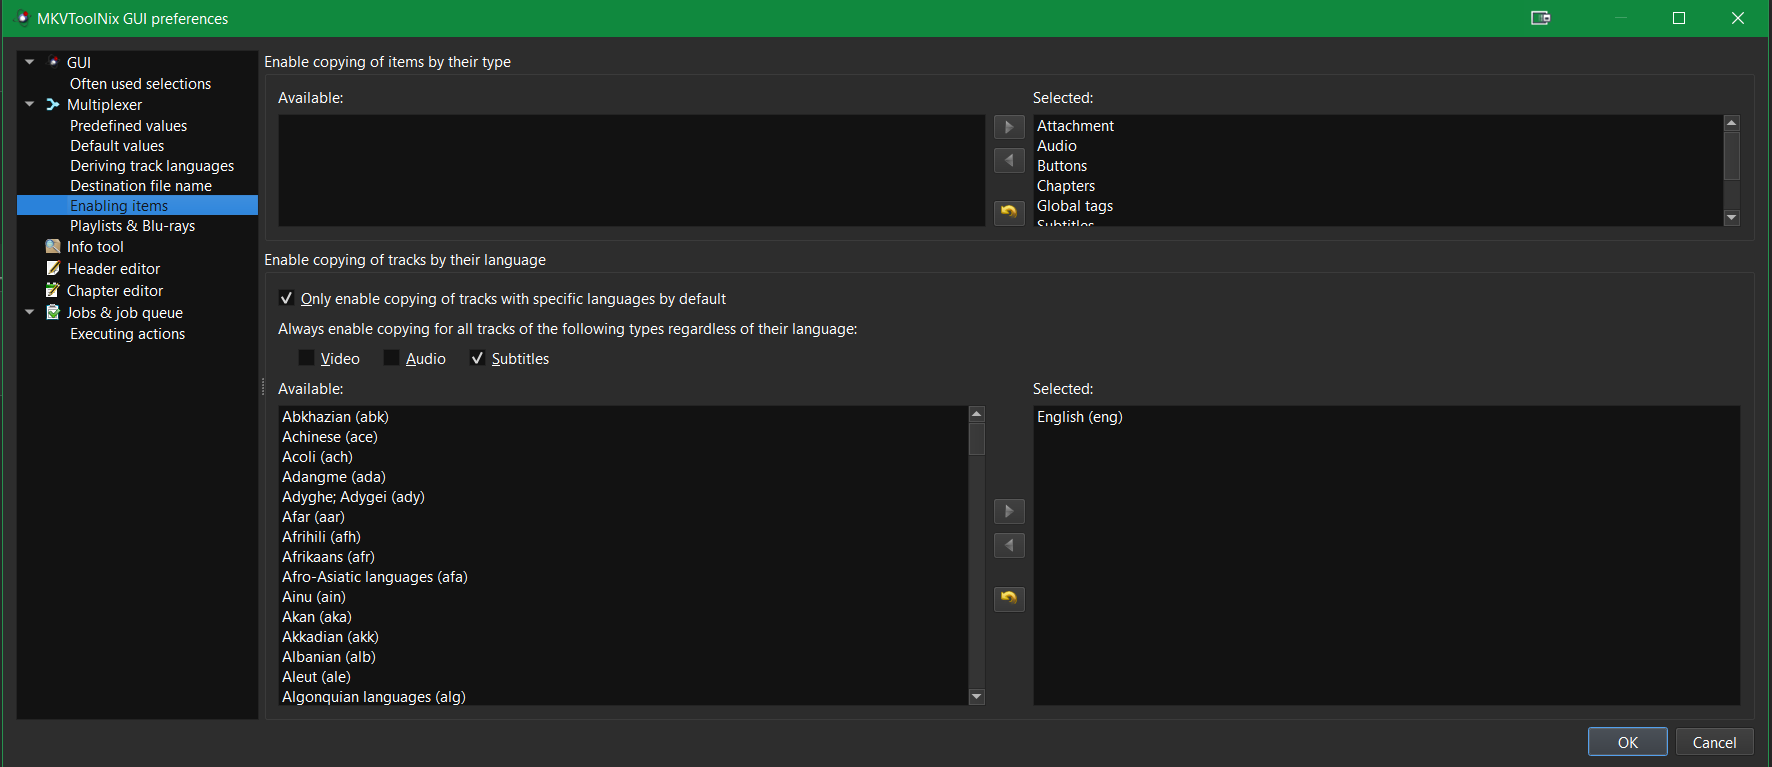
Task: Check the Audio track type checkbox
Action: (391, 358)
